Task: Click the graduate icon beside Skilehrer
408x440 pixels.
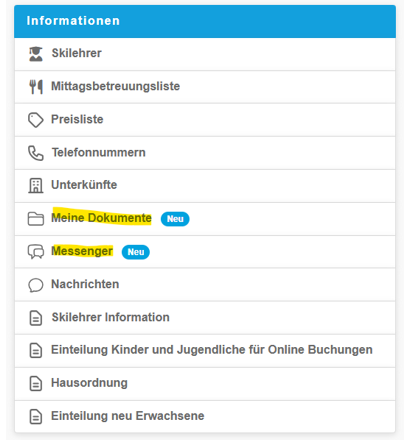Action: [x=36, y=54]
